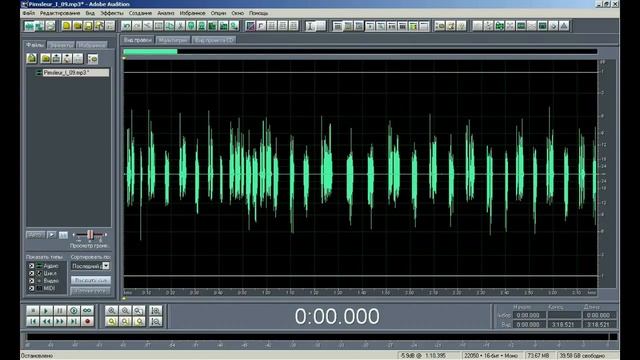Select the time selection (I-beam) tool
This screenshot has width=640, height=360.
310,27
